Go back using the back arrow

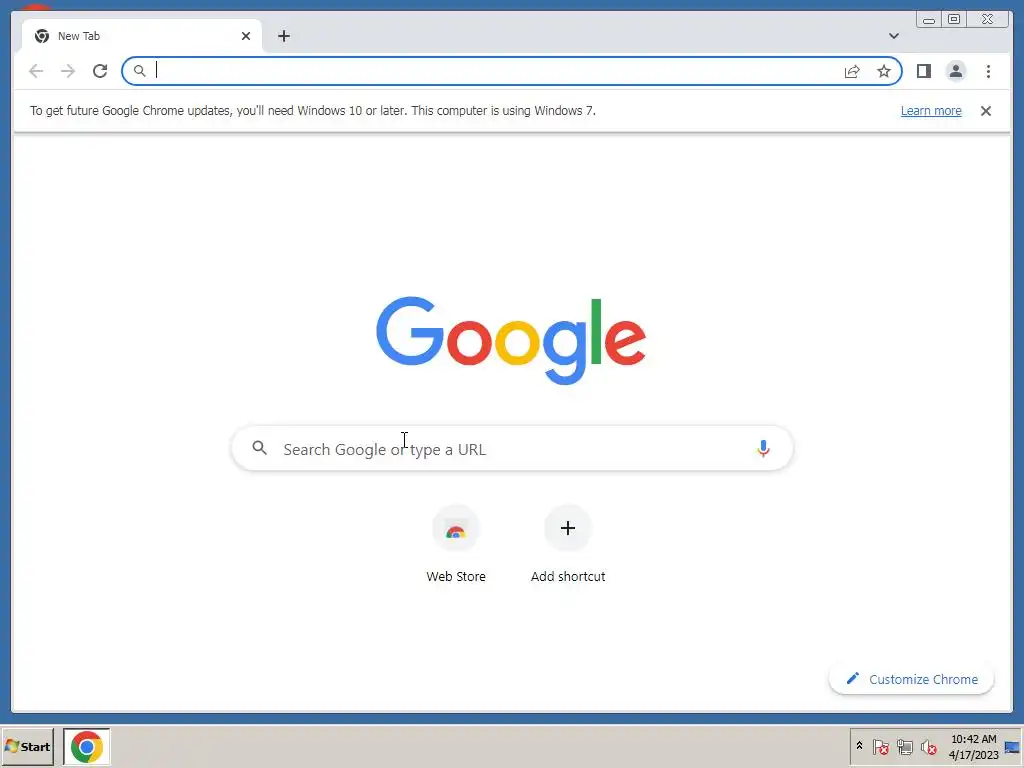pyautogui.click(x=36, y=71)
